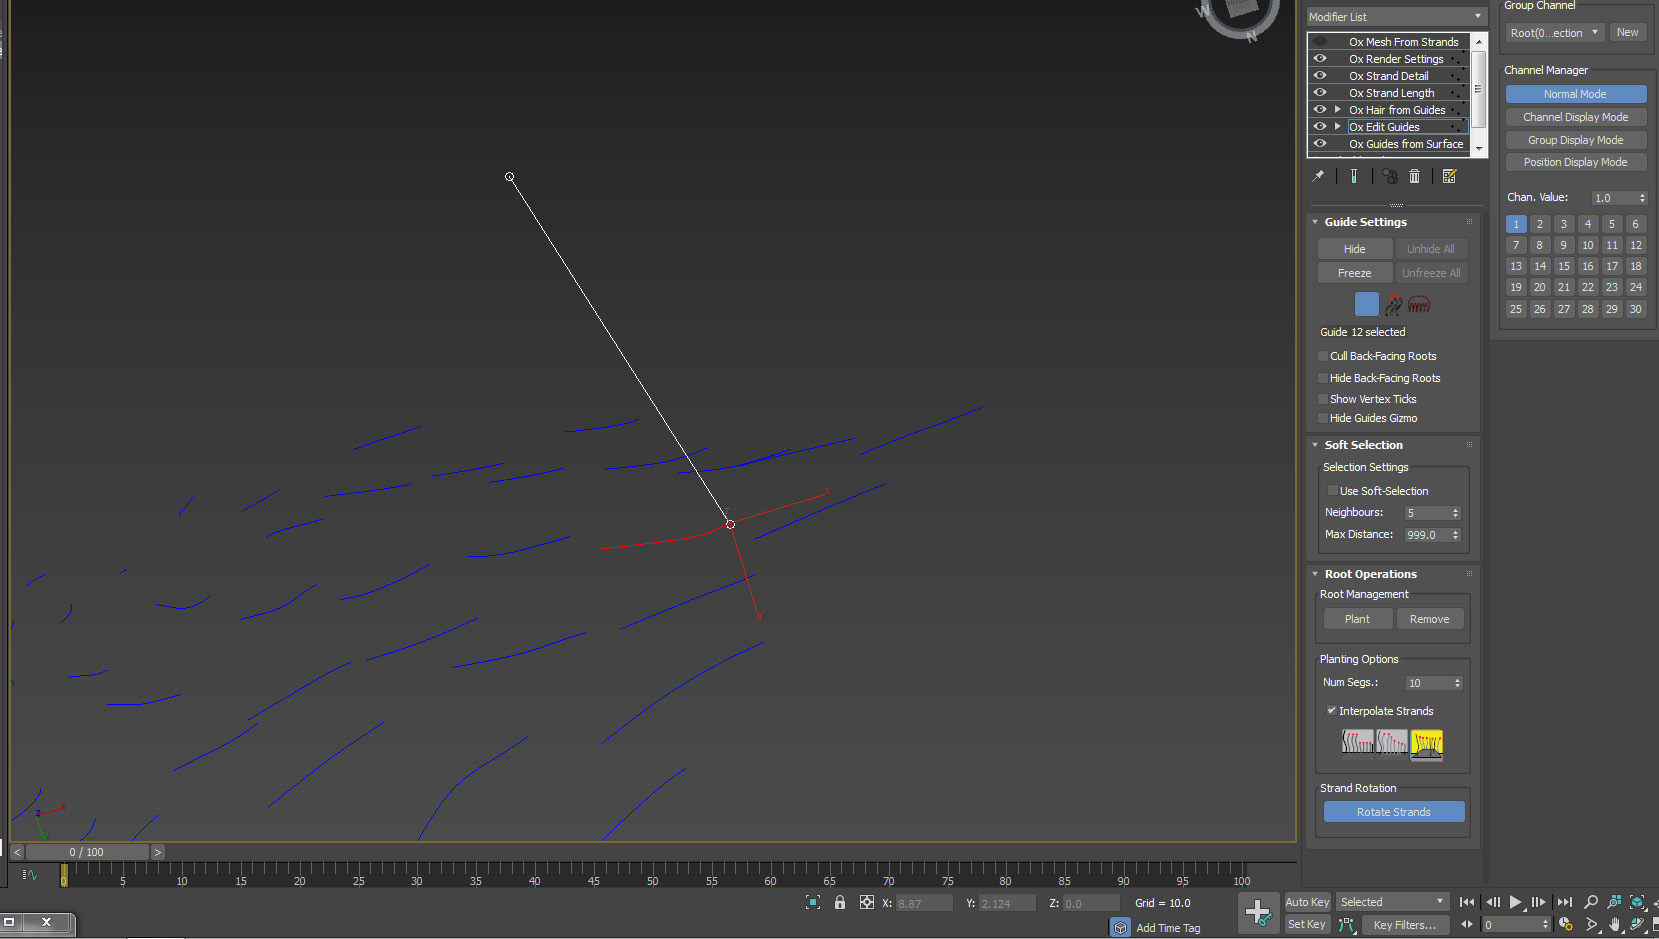The height and width of the screenshot is (939, 1659).
Task: Select Ox Guides from Surface in stack
Action: [1405, 144]
